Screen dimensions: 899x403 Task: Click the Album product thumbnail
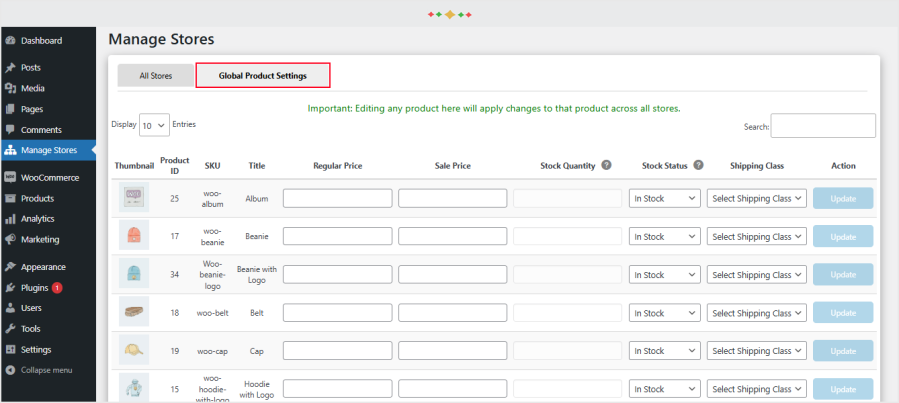pos(134,197)
